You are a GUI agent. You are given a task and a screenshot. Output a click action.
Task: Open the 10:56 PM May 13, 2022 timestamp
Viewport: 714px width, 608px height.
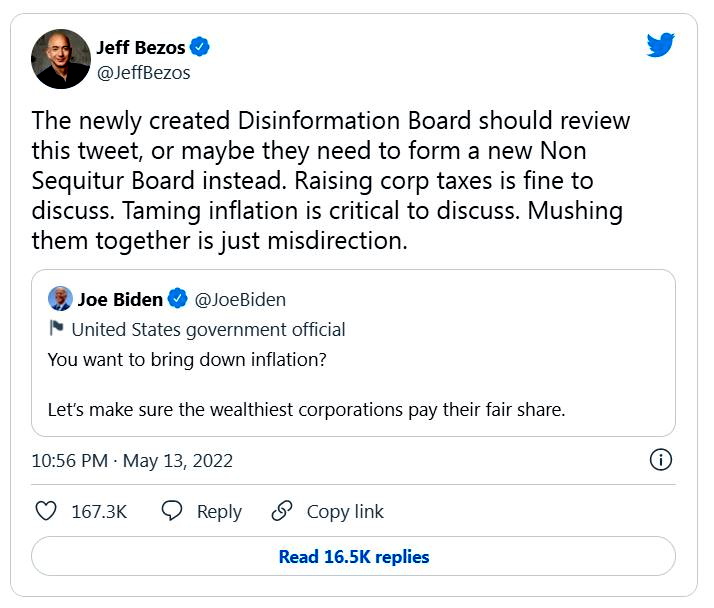[x=132, y=460]
